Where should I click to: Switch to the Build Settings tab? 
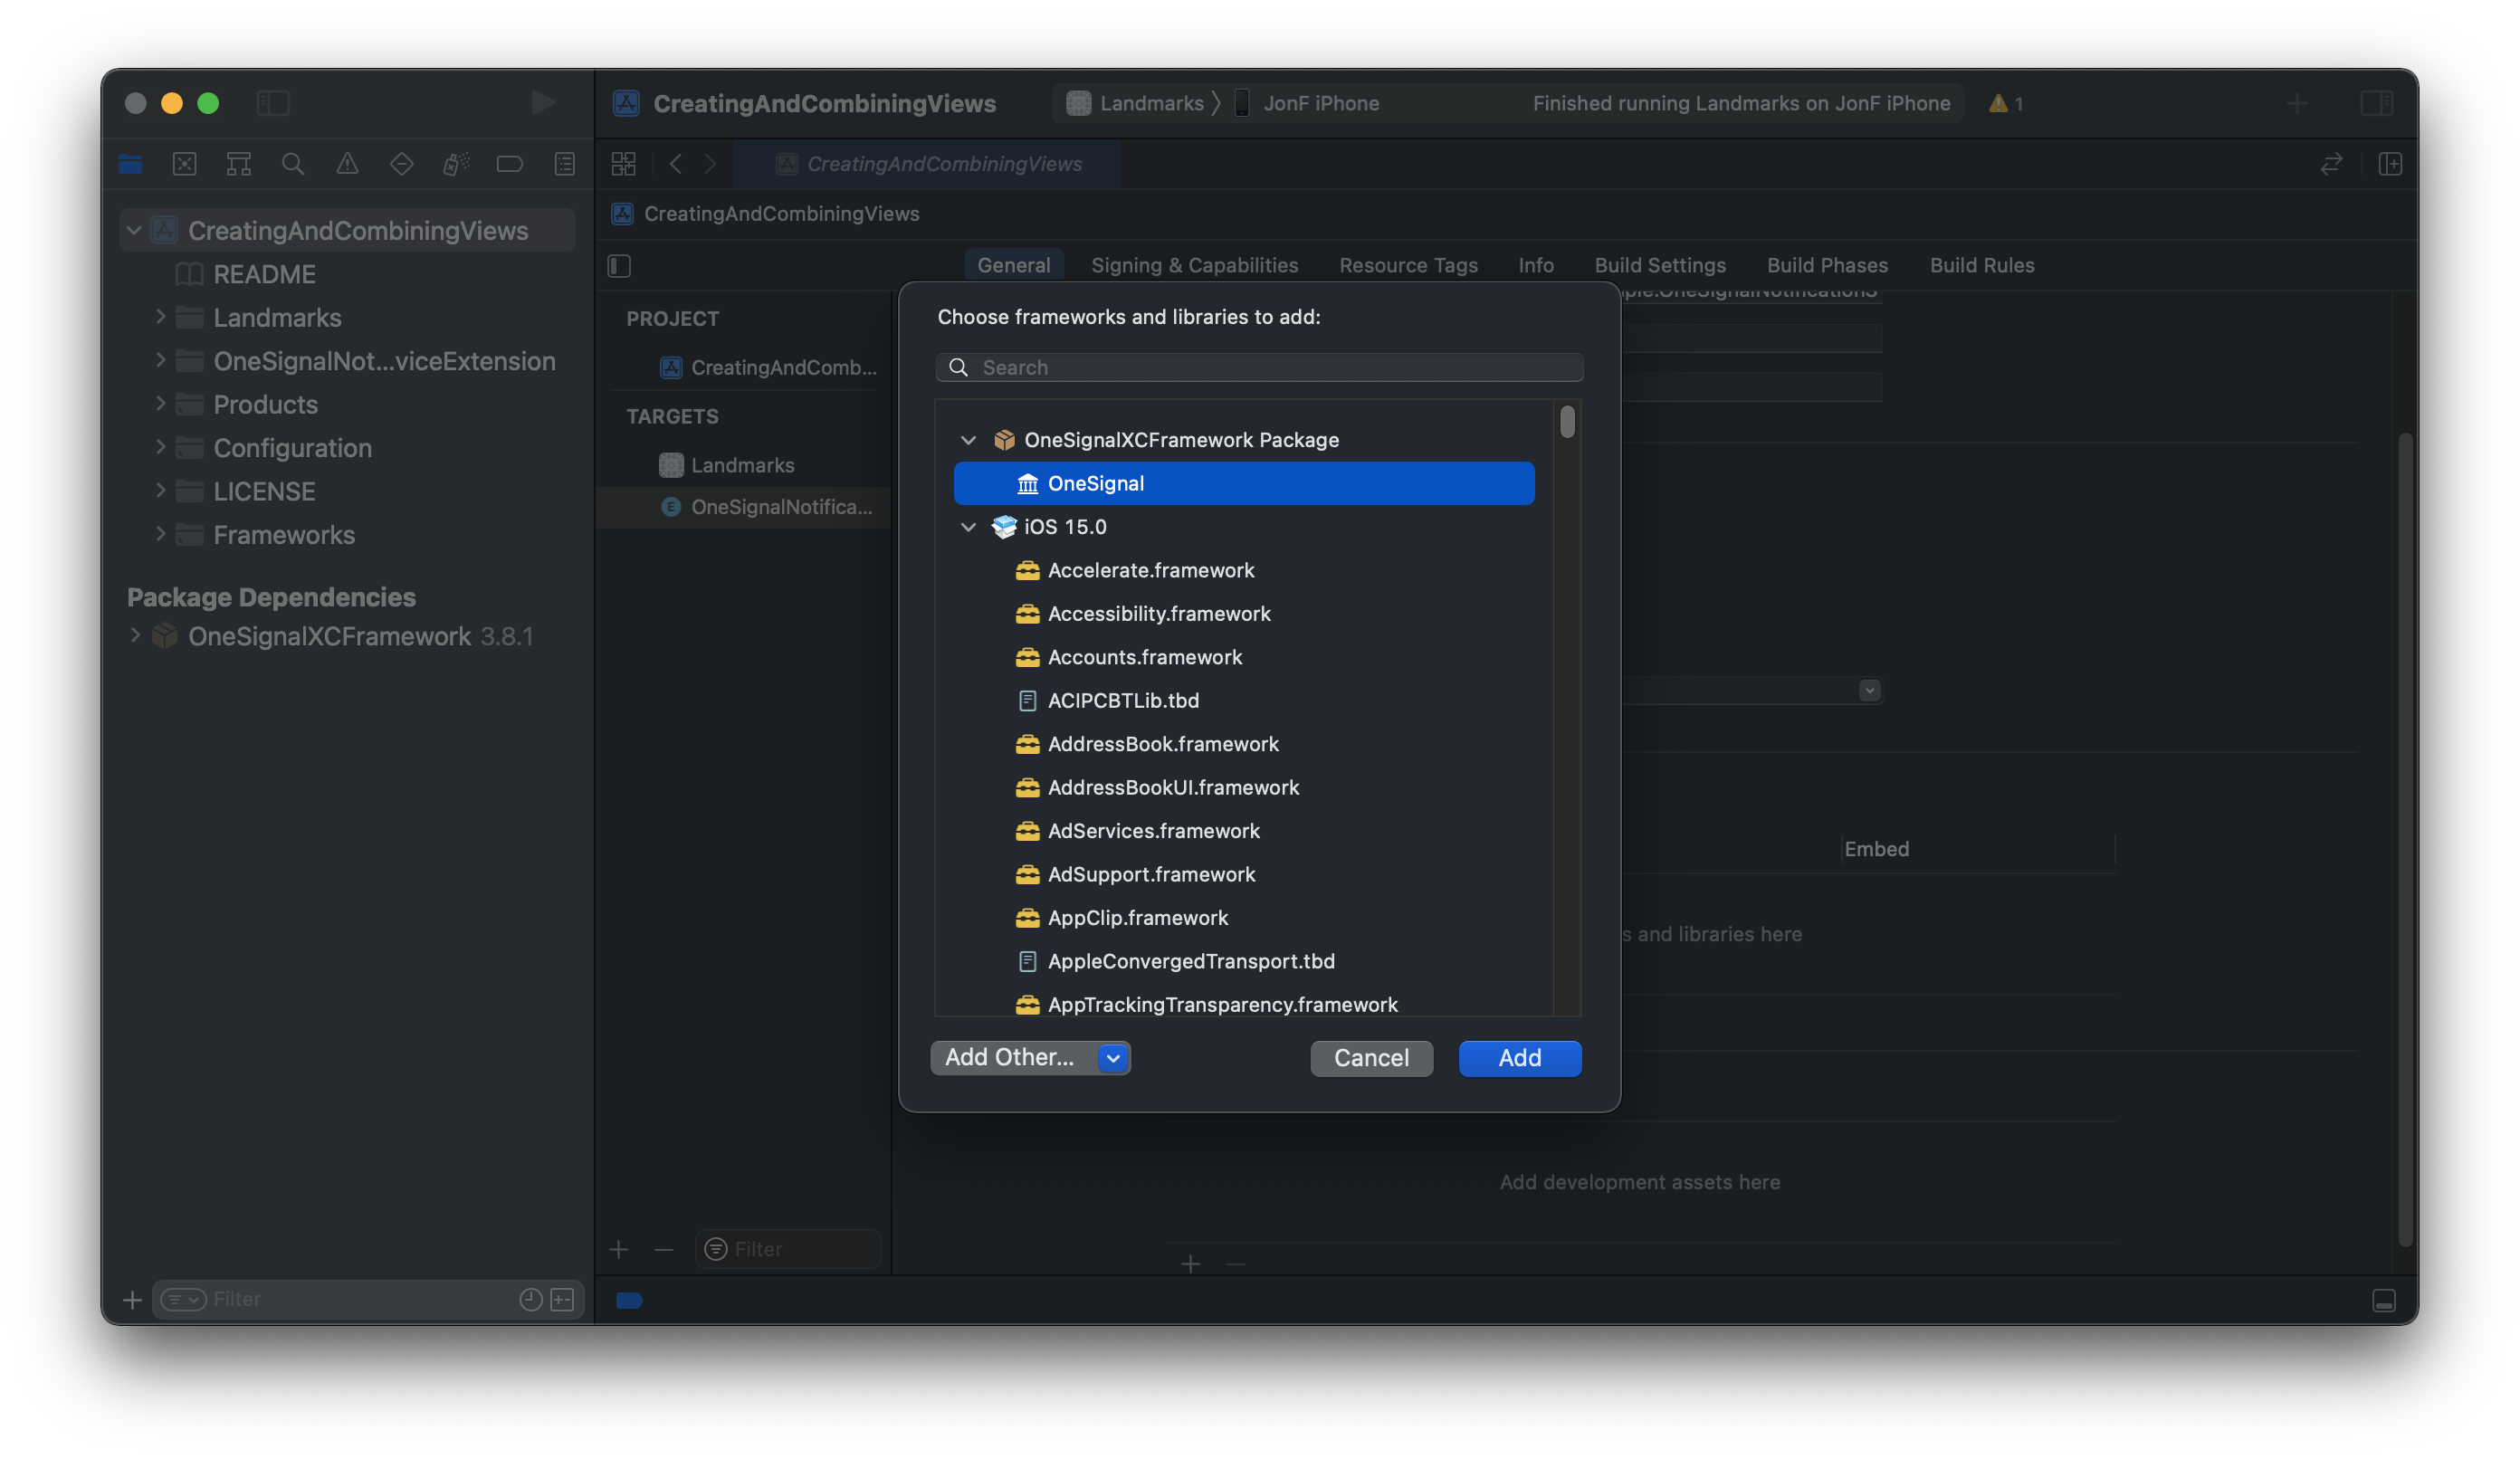[x=1659, y=265]
